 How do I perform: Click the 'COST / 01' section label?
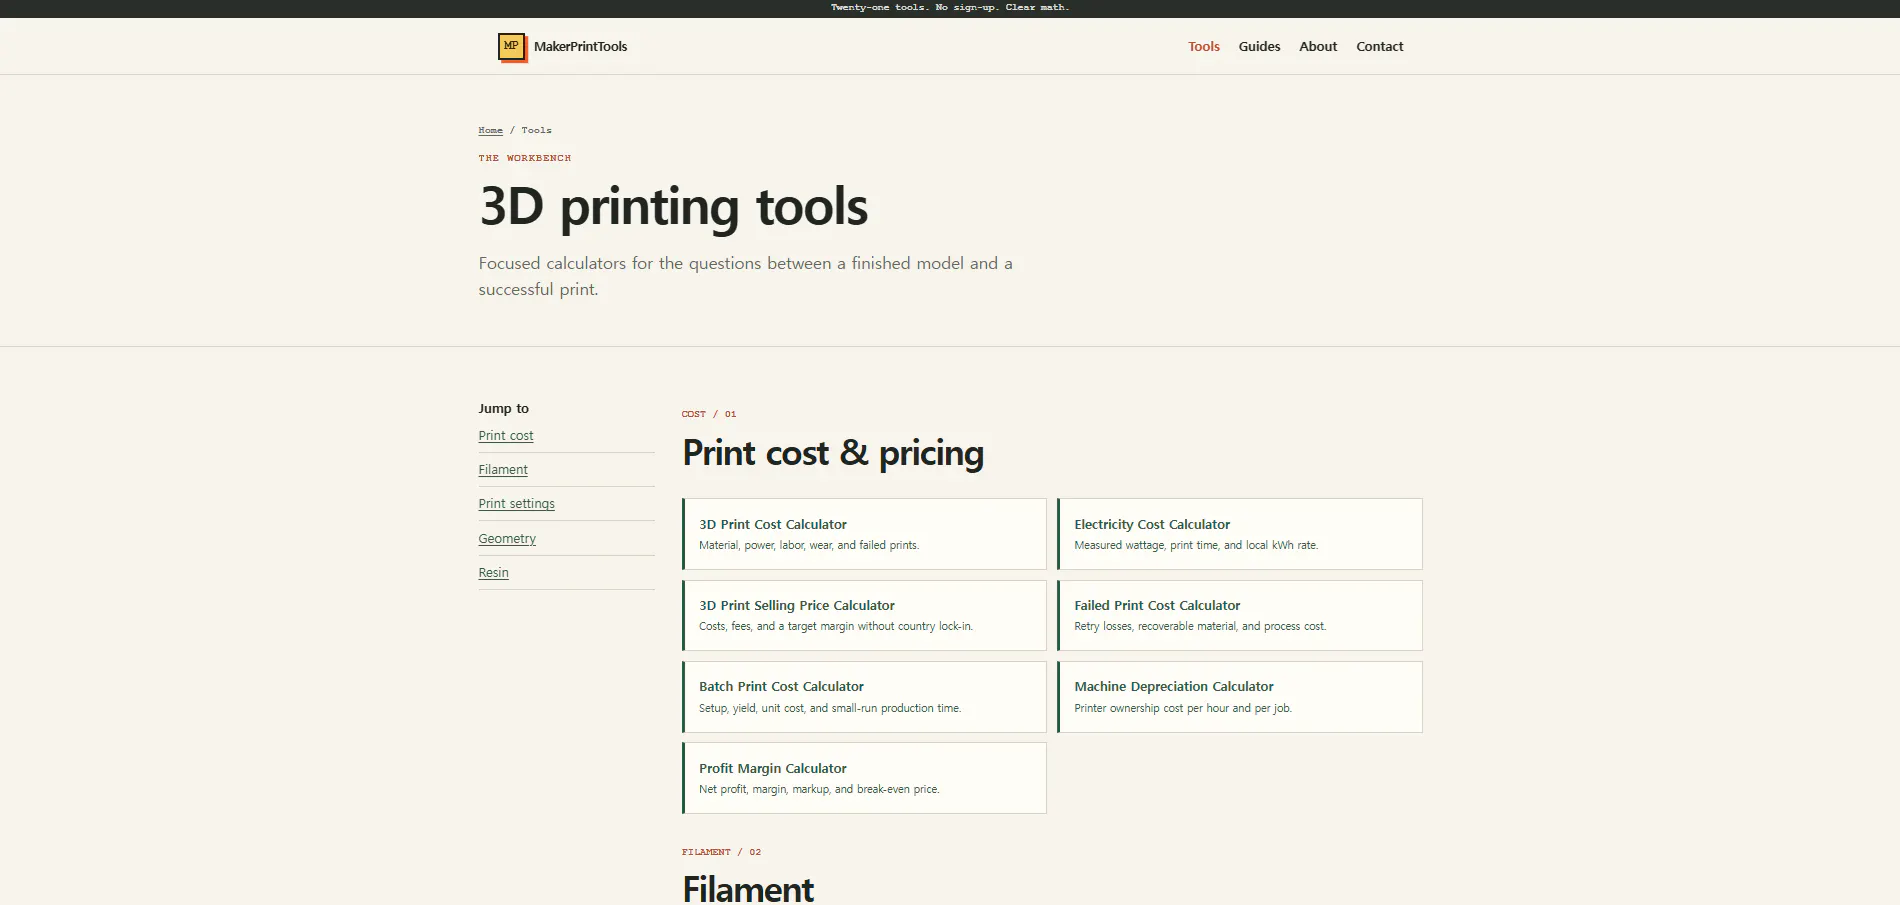click(709, 414)
